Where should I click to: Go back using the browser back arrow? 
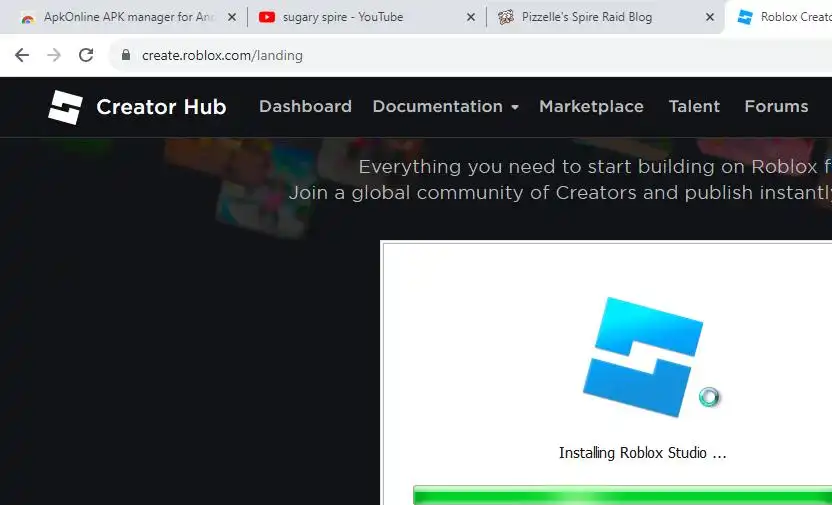point(22,55)
